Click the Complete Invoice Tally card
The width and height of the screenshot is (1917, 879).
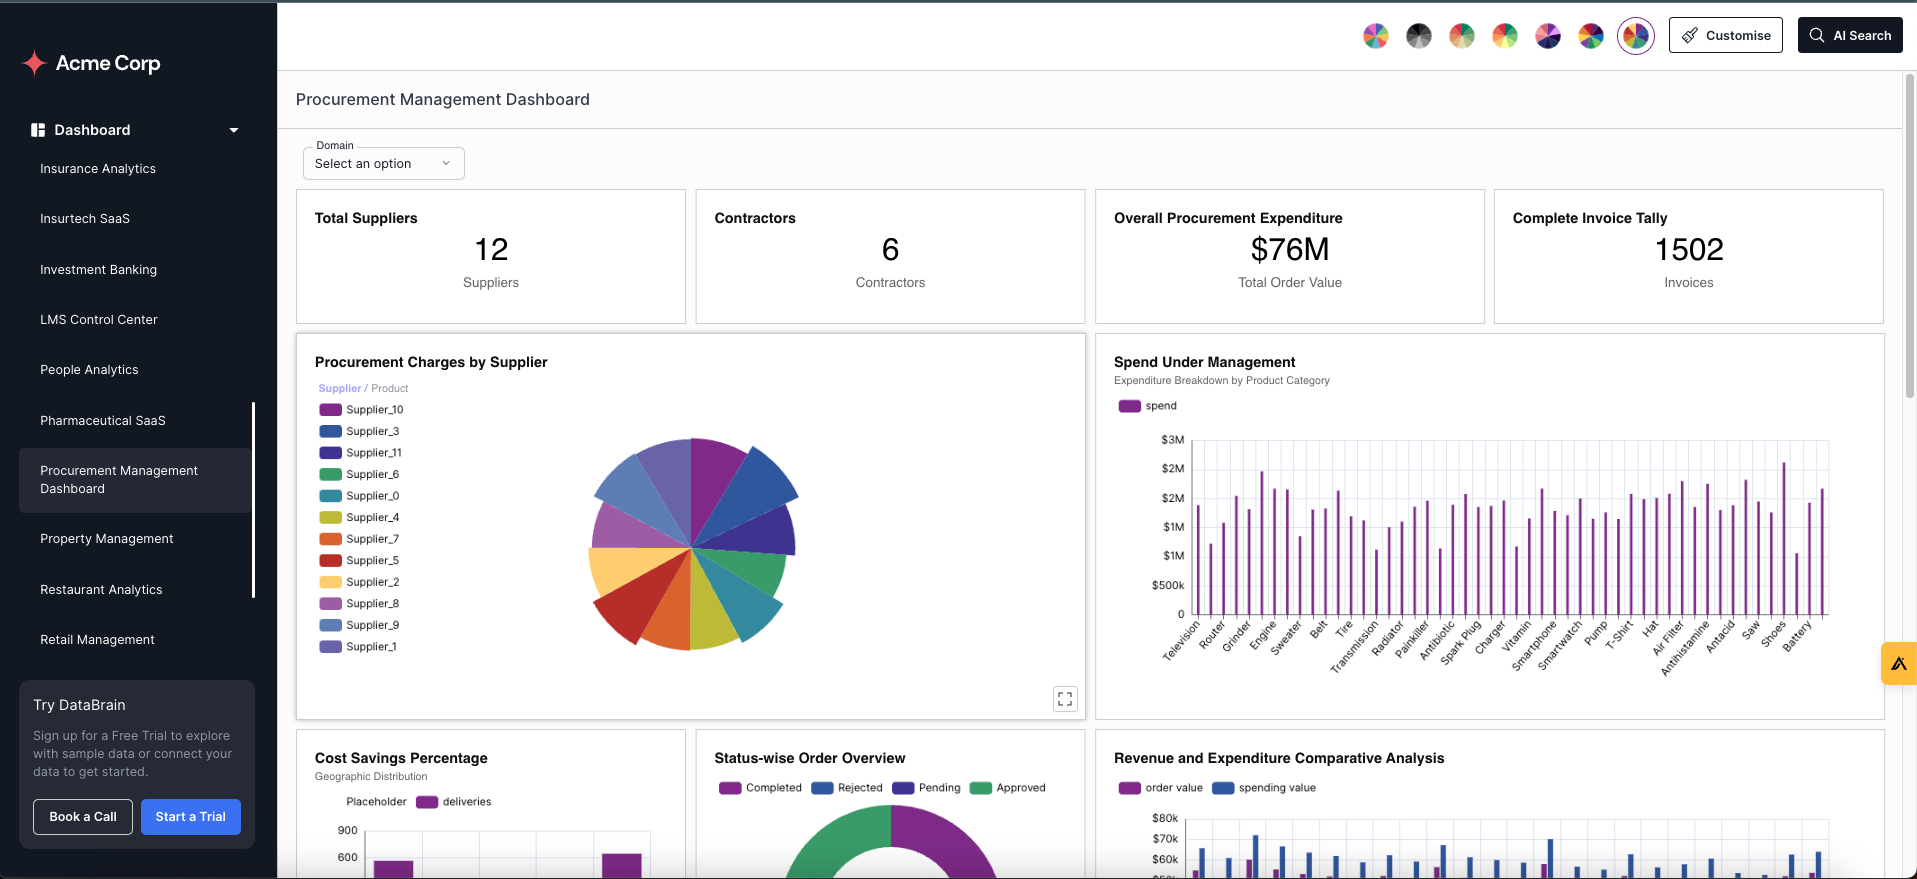pos(1689,256)
